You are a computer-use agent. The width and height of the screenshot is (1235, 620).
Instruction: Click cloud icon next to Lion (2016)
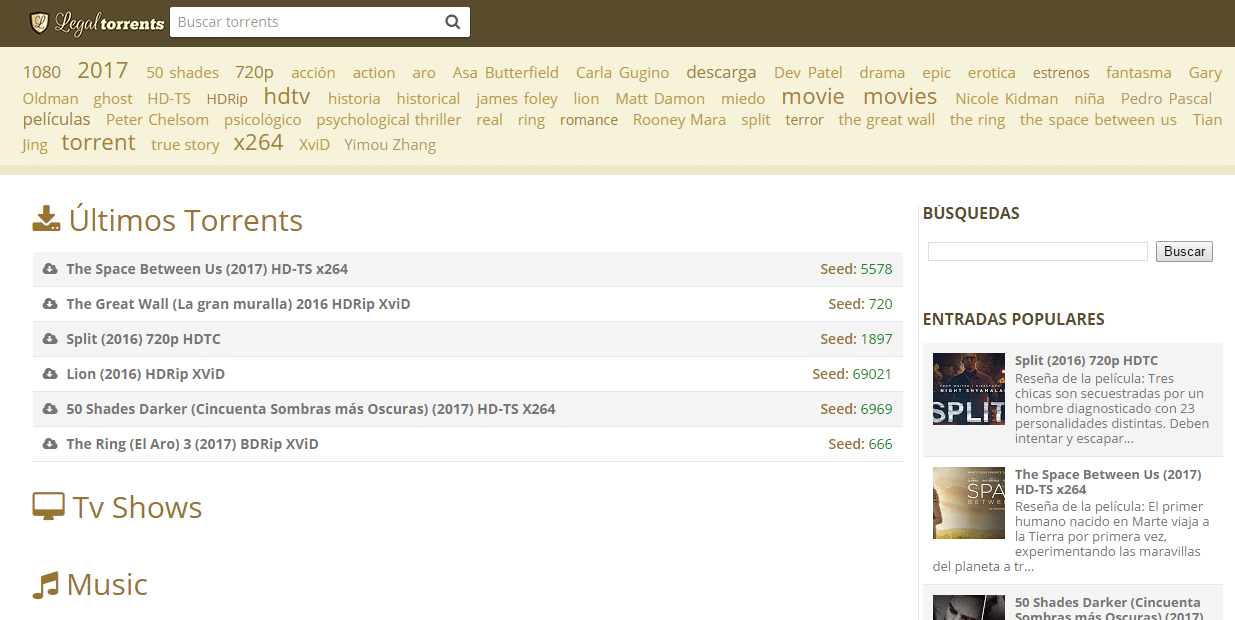pyautogui.click(x=50, y=374)
